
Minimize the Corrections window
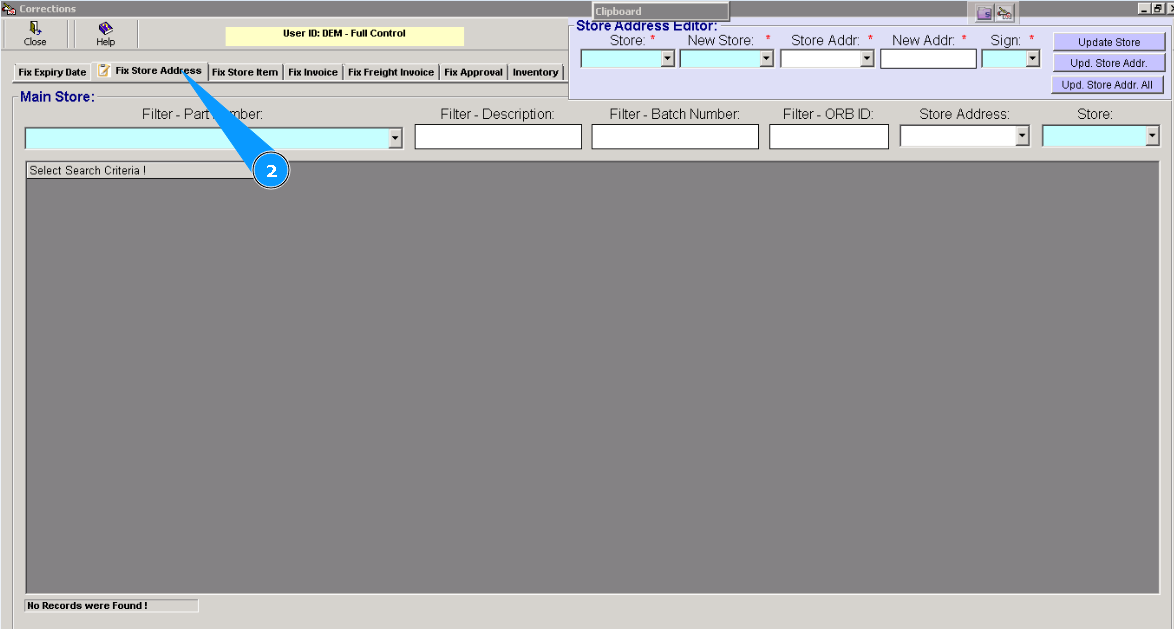tap(1143, 8)
